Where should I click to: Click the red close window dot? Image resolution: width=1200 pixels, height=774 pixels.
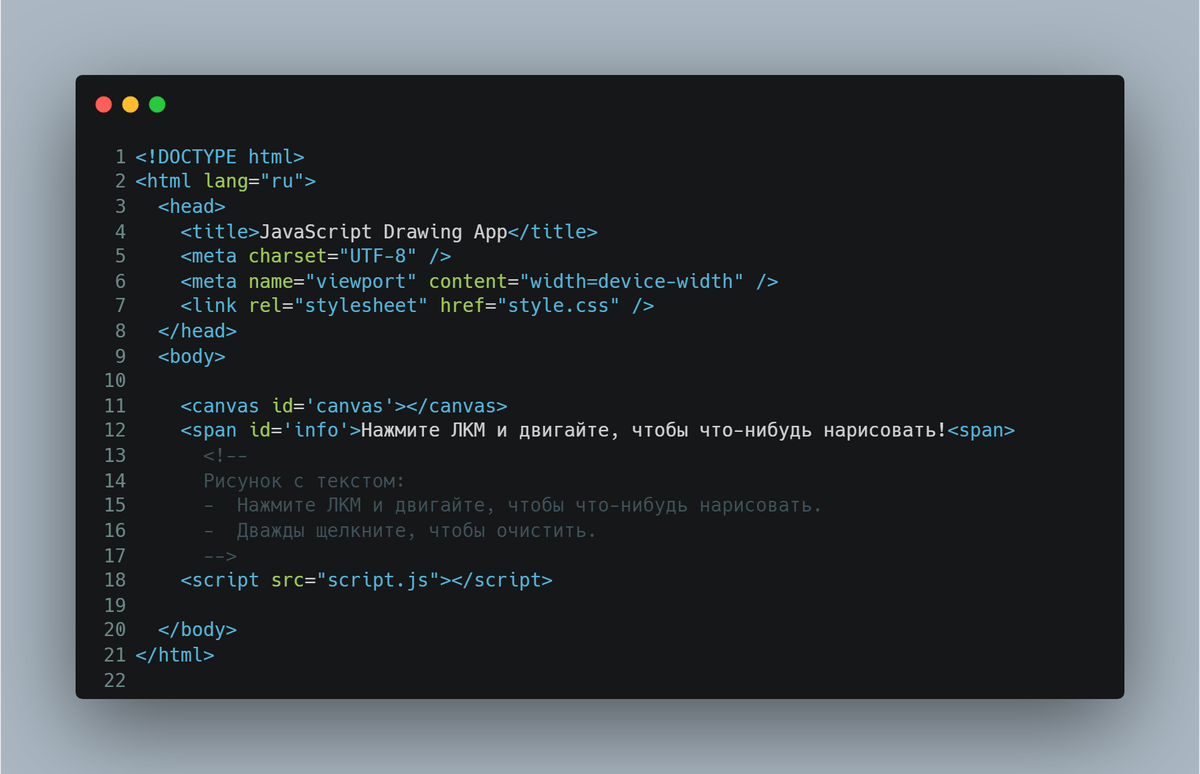click(103, 104)
